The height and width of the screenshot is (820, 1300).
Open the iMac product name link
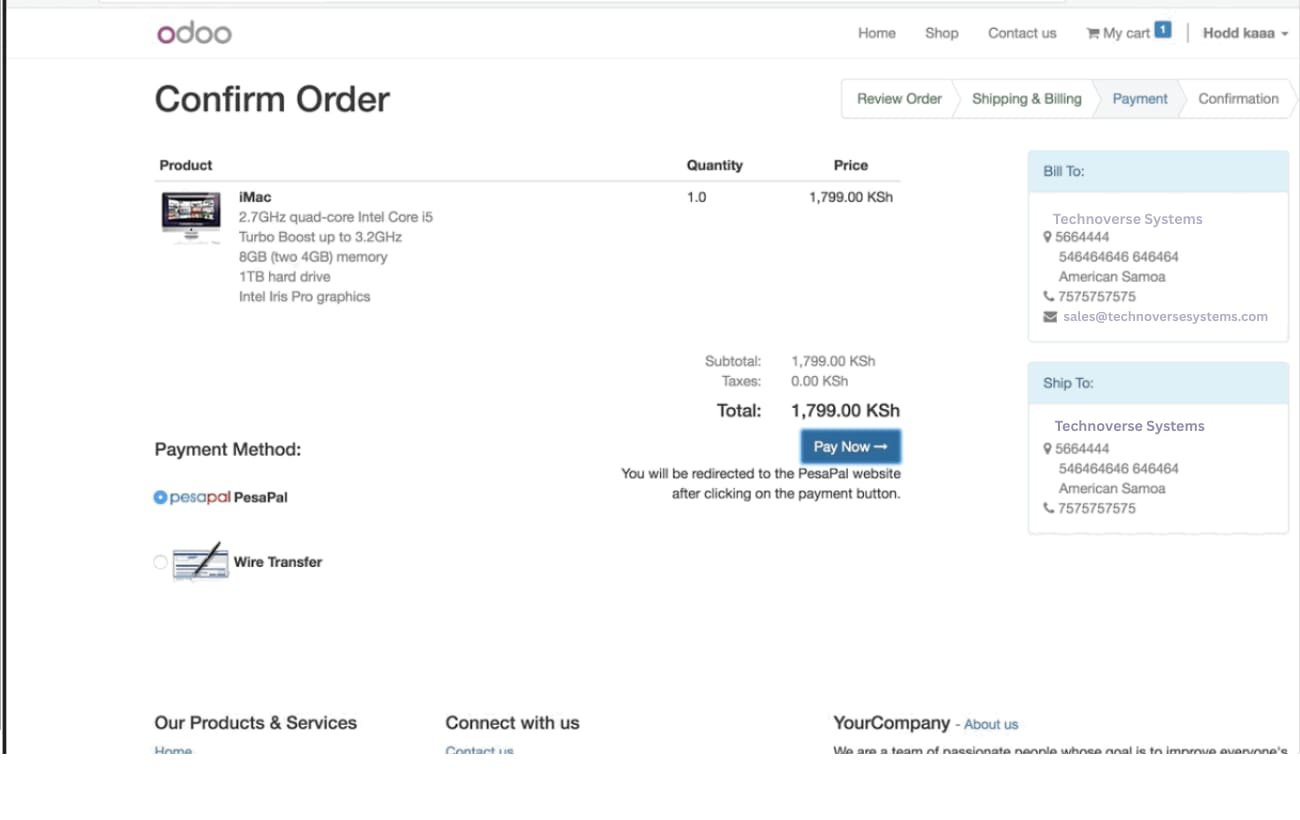coord(255,197)
